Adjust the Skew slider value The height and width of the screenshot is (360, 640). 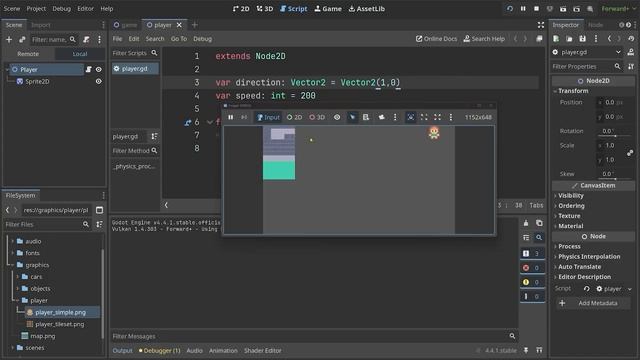(615, 178)
